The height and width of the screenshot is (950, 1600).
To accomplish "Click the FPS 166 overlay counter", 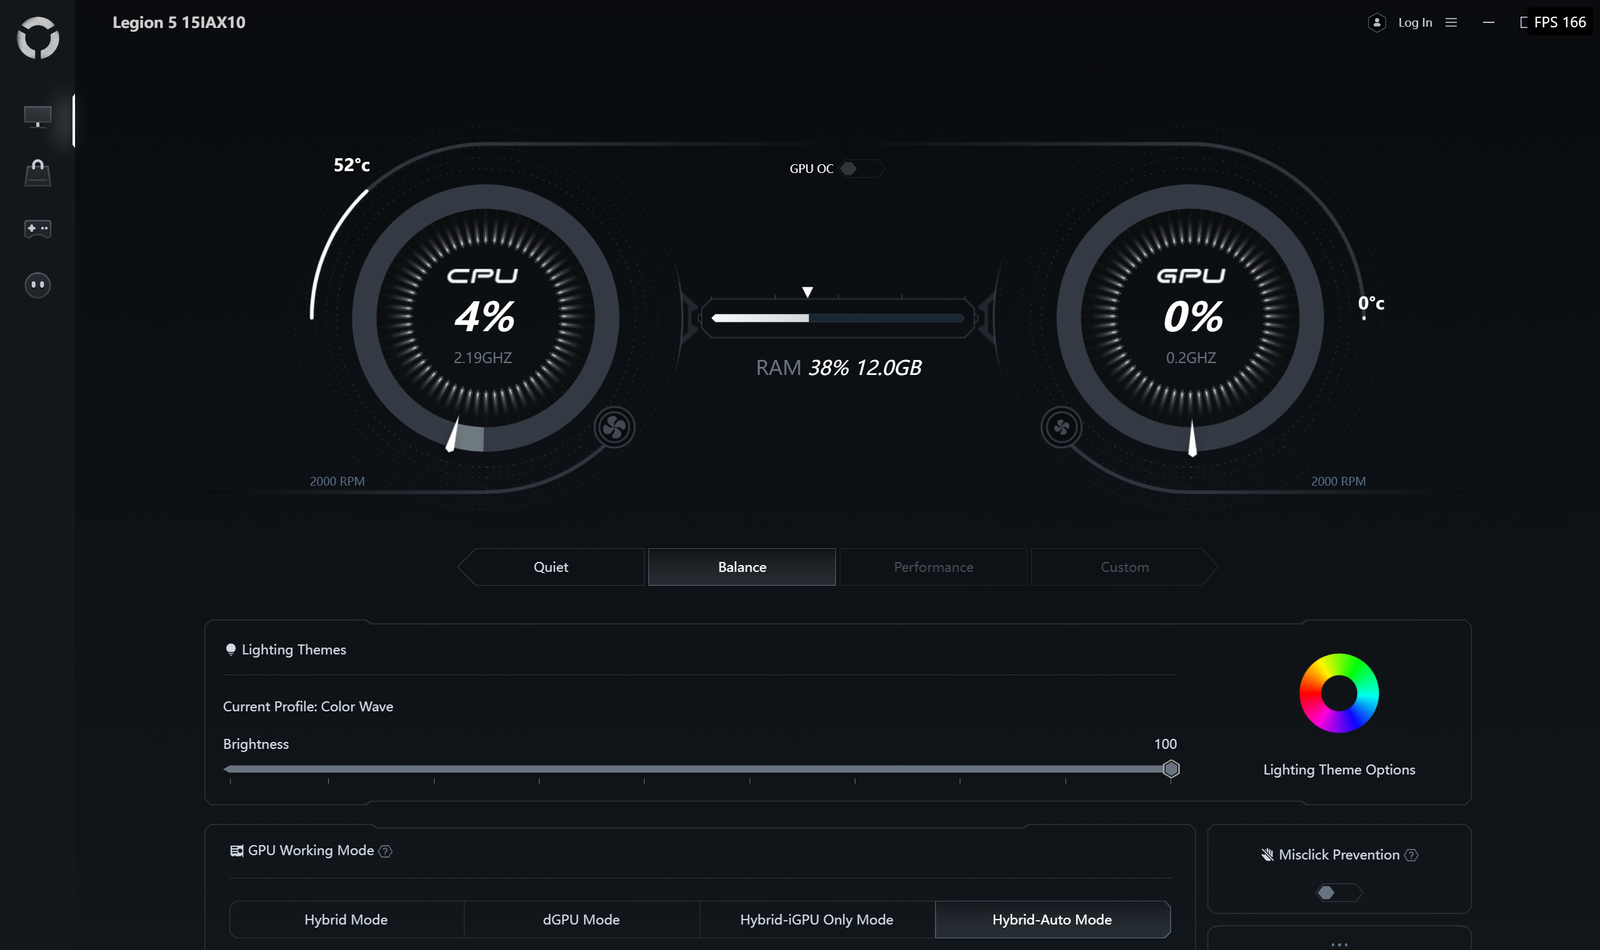I will tap(1559, 22).
